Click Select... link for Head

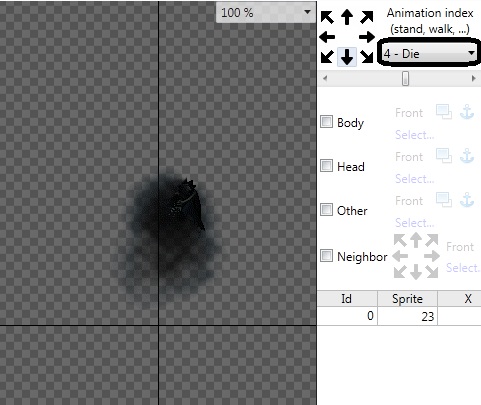point(414,179)
